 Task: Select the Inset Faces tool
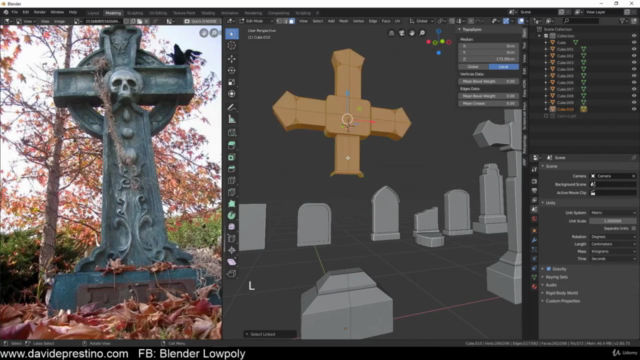click(x=231, y=157)
